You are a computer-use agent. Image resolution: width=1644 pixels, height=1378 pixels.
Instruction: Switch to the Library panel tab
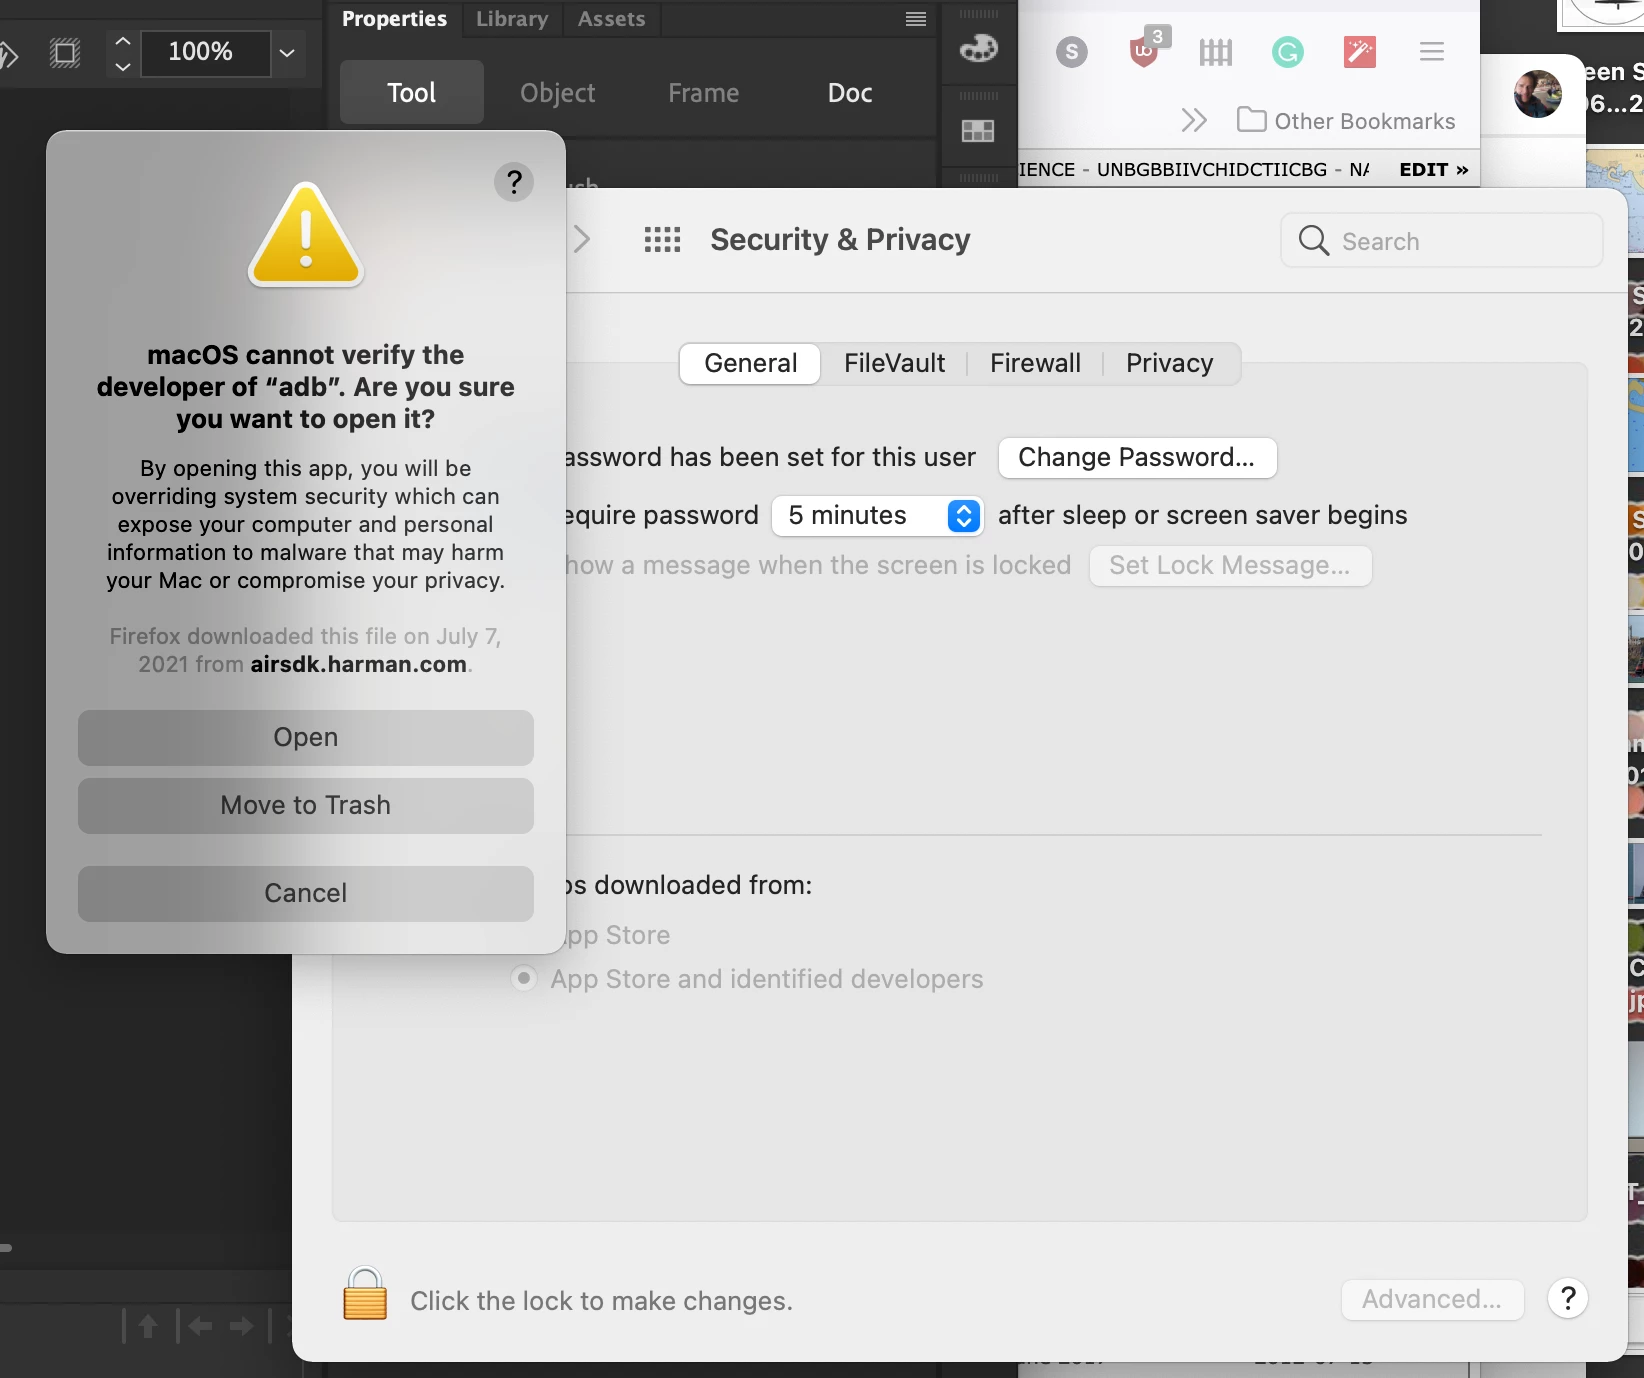[x=512, y=19]
